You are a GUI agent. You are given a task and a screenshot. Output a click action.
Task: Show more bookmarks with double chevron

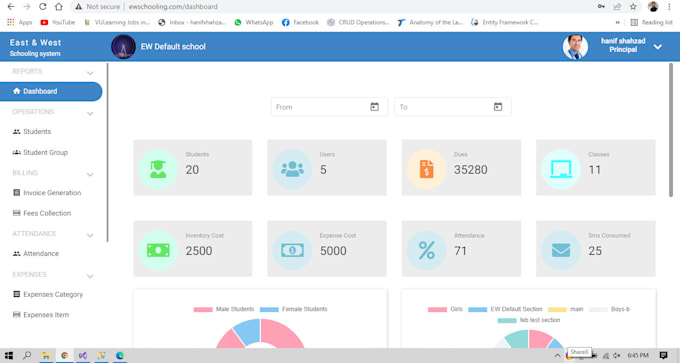tap(618, 22)
